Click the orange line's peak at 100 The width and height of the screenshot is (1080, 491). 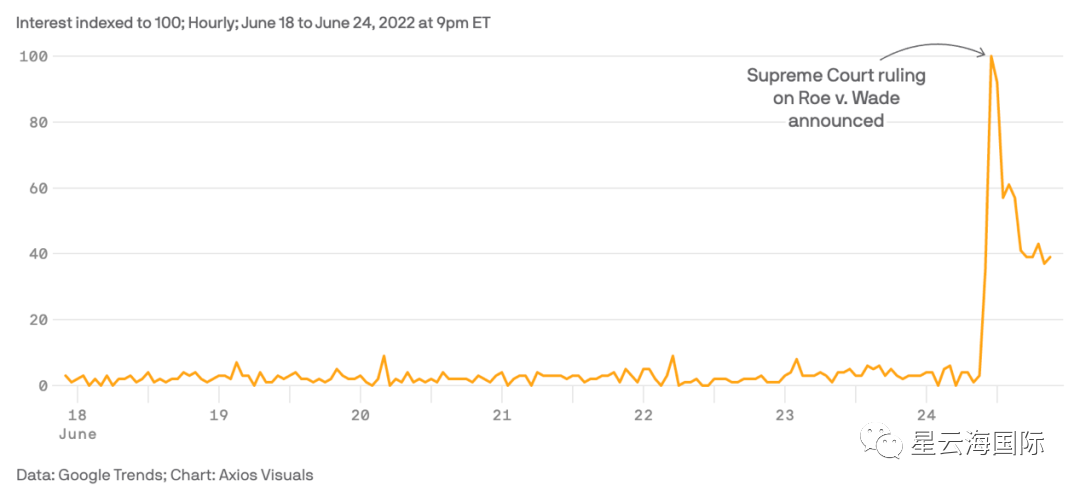point(991,56)
